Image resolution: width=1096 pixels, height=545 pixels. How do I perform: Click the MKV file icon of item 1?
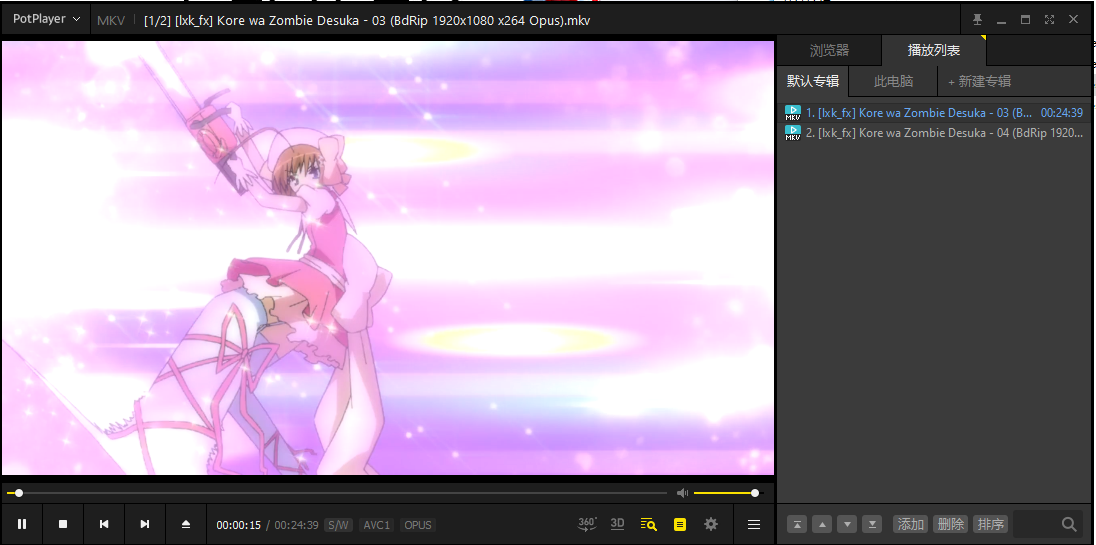click(x=793, y=112)
